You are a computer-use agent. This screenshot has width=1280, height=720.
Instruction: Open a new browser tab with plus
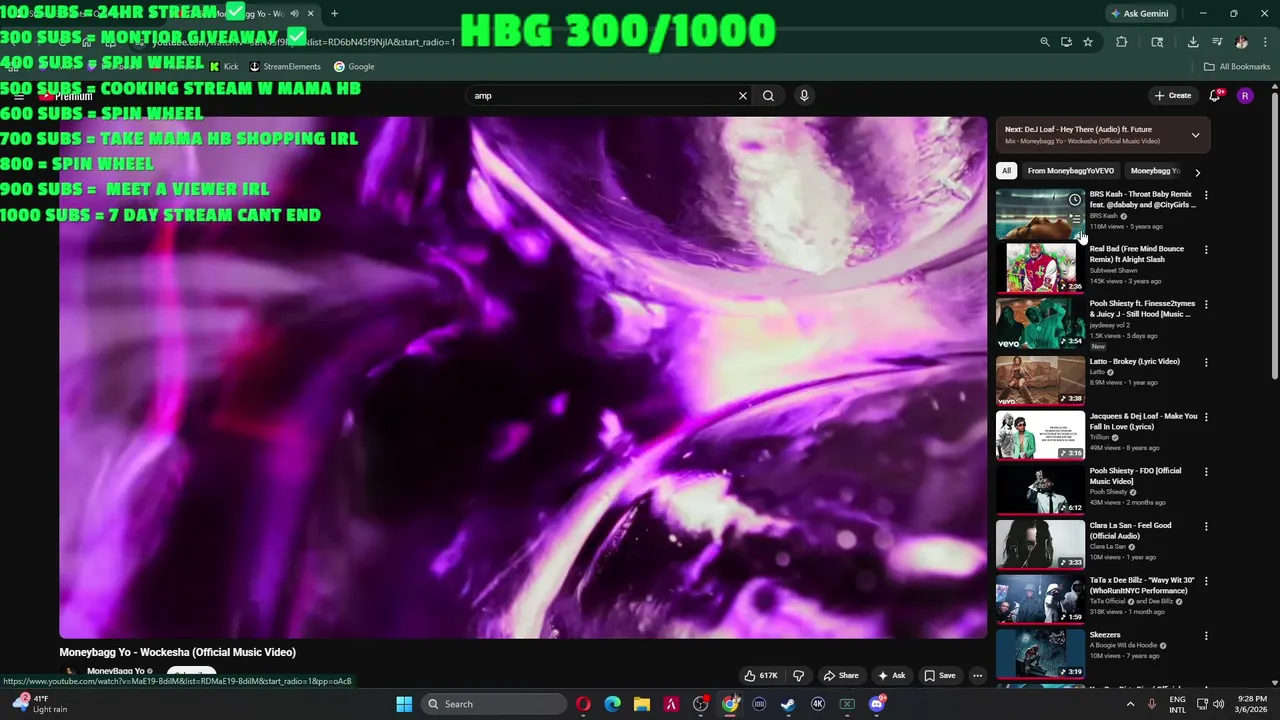point(334,14)
